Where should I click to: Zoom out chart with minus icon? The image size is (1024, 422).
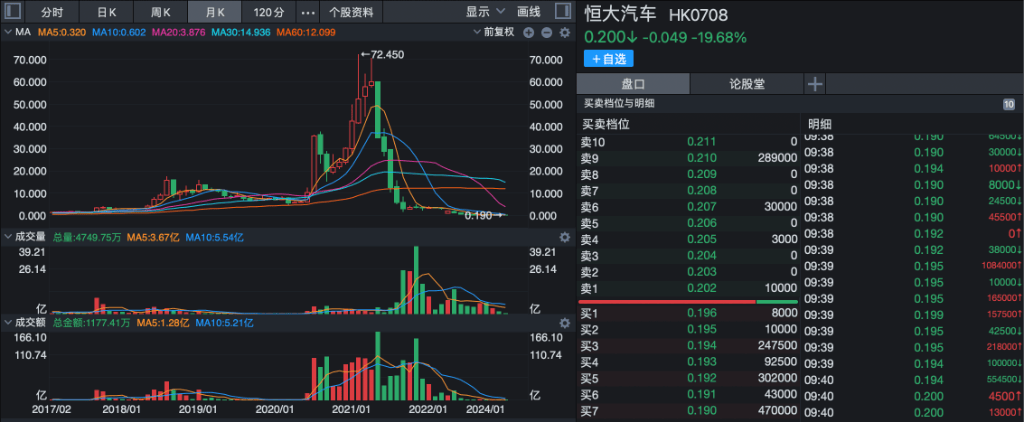pos(547,32)
